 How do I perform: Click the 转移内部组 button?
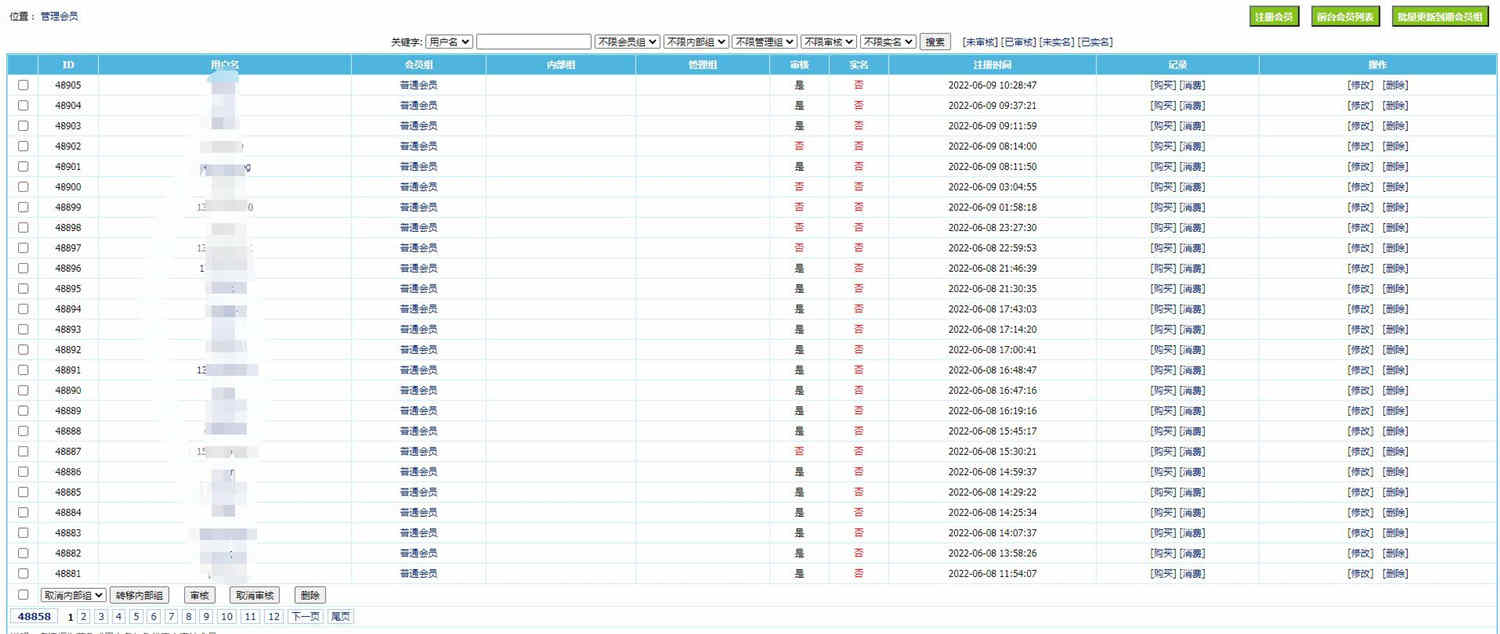tap(141, 594)
